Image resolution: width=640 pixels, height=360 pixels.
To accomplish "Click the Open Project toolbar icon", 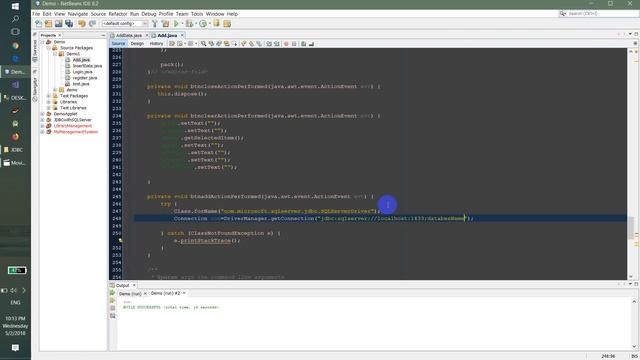I will [x=59, y=24].
